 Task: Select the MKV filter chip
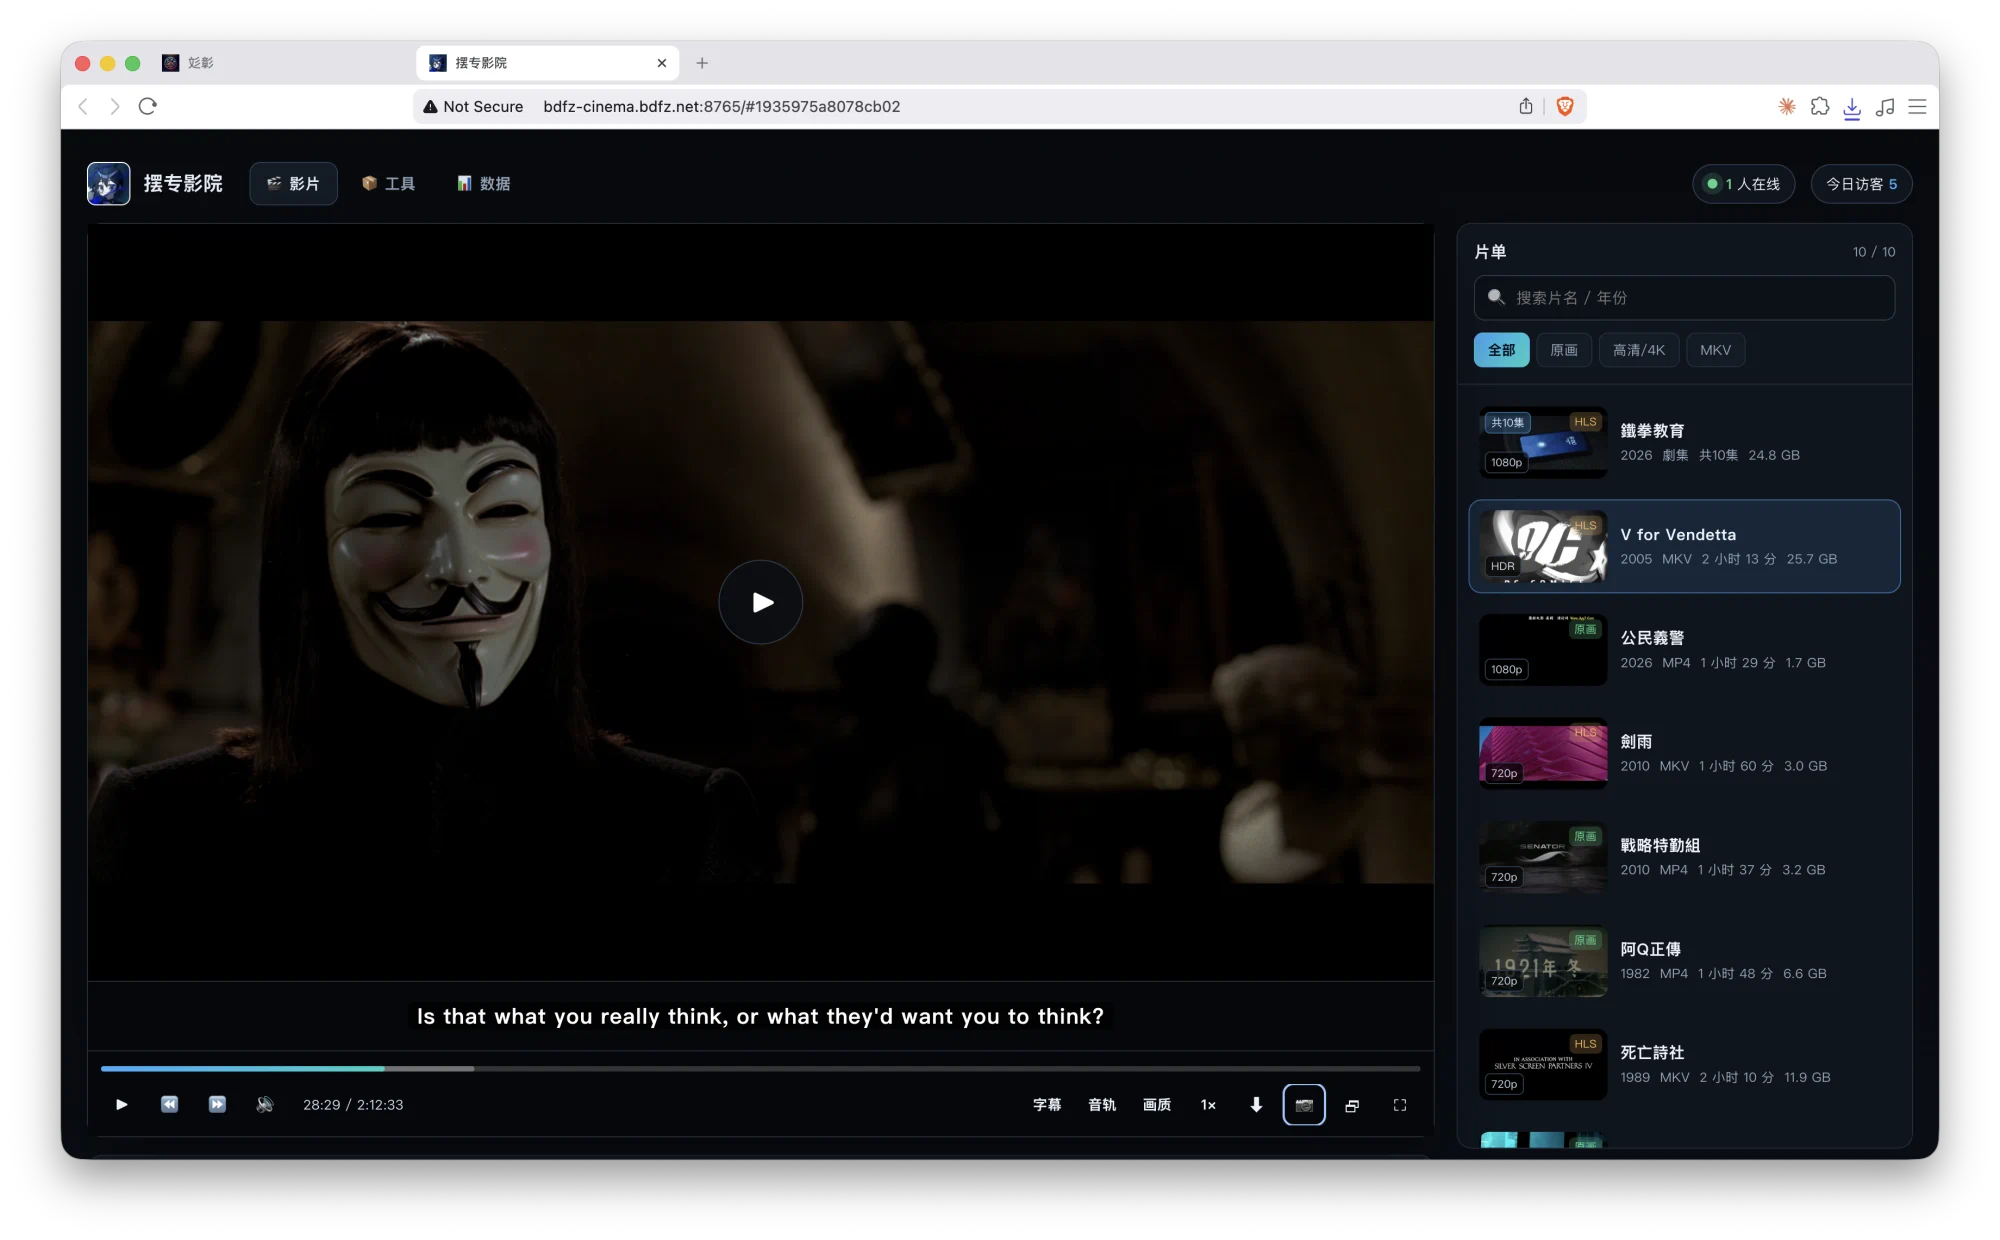coord(1715,350)
